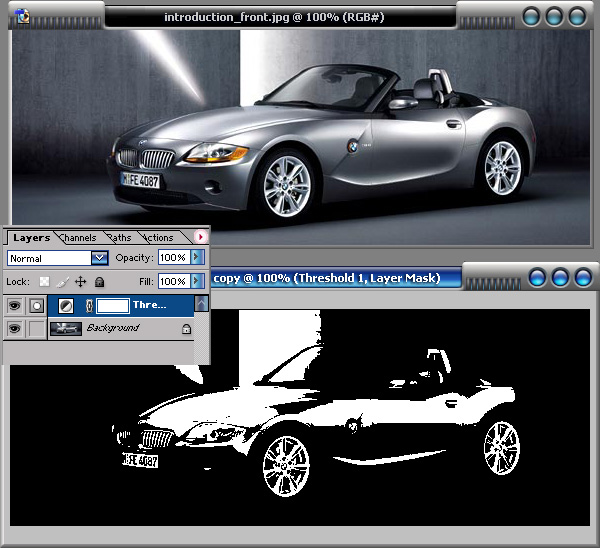Hide the Background layer with its eye icon
Image resolution: width=600 pixels, height=548 pixels.
[x=15, y=328]
